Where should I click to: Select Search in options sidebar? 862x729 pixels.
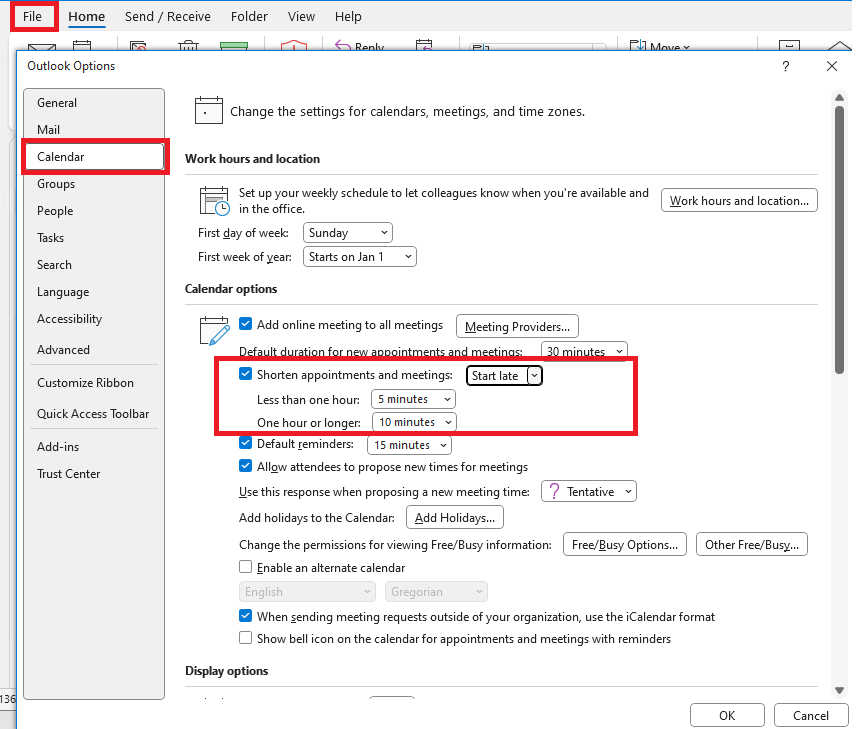(94, 264)
